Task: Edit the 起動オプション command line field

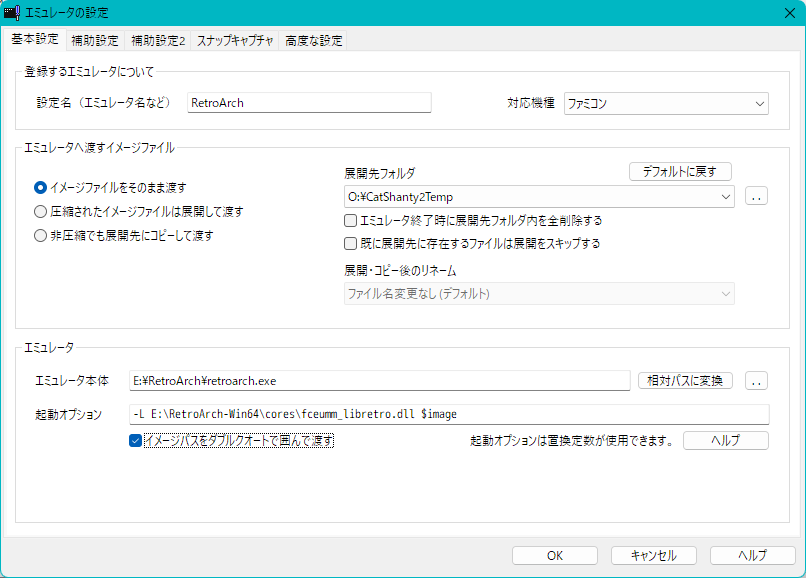Action: point(449,414)
